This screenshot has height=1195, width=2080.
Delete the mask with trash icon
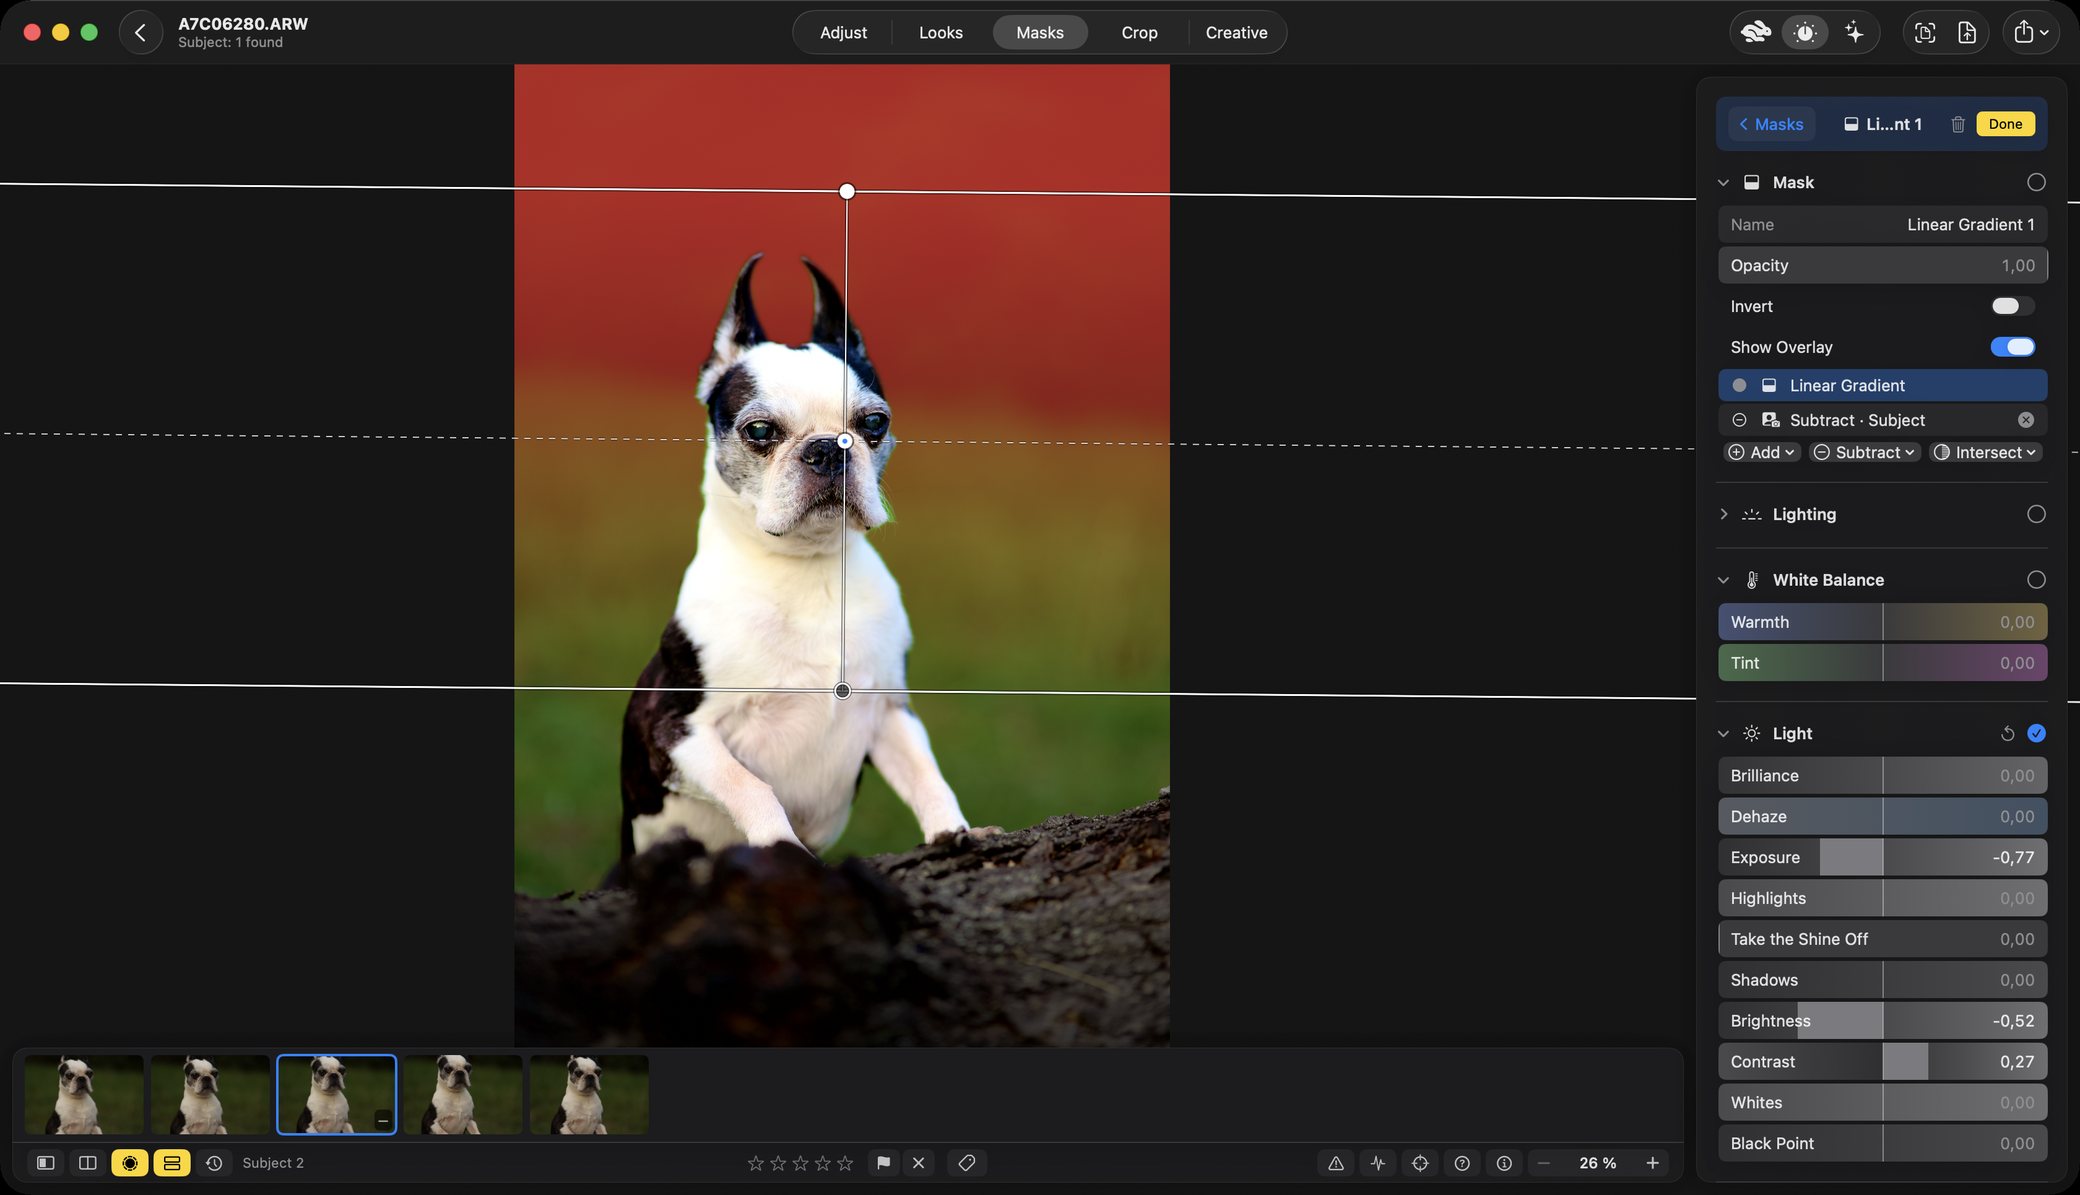1957,124
